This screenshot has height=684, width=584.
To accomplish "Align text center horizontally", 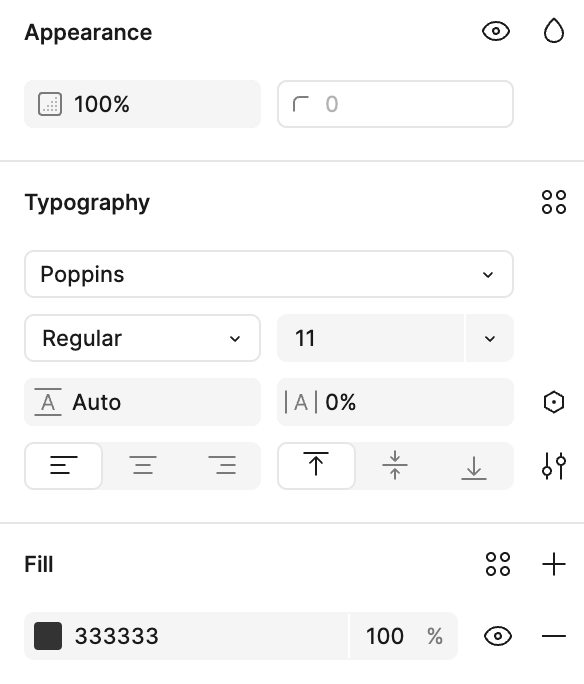I will [x=143, y=465].
